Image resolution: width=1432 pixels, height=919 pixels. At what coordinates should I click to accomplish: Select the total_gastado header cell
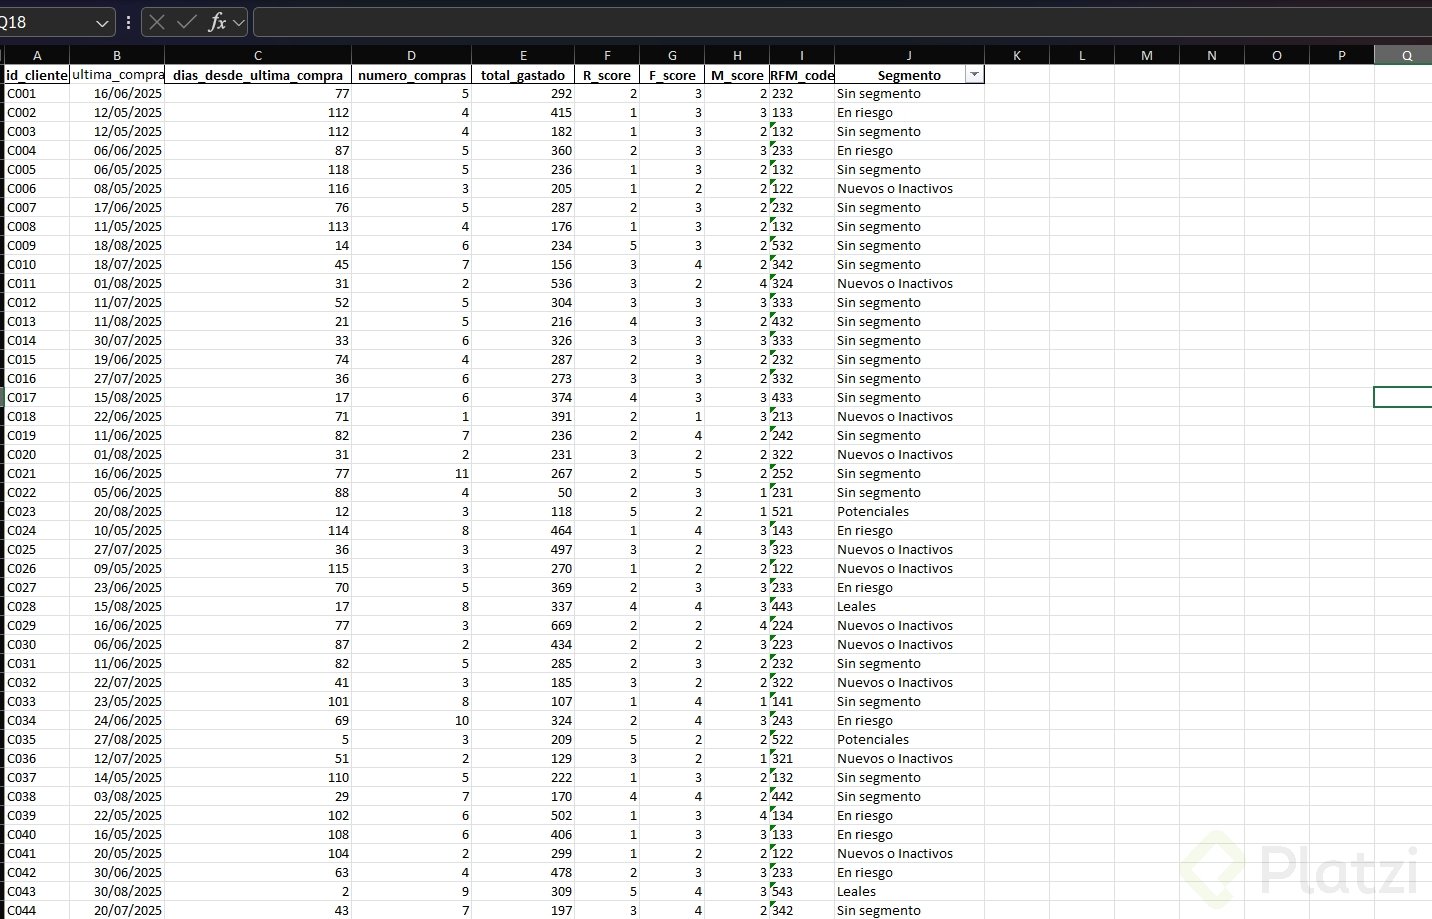[x=523, y=75]
